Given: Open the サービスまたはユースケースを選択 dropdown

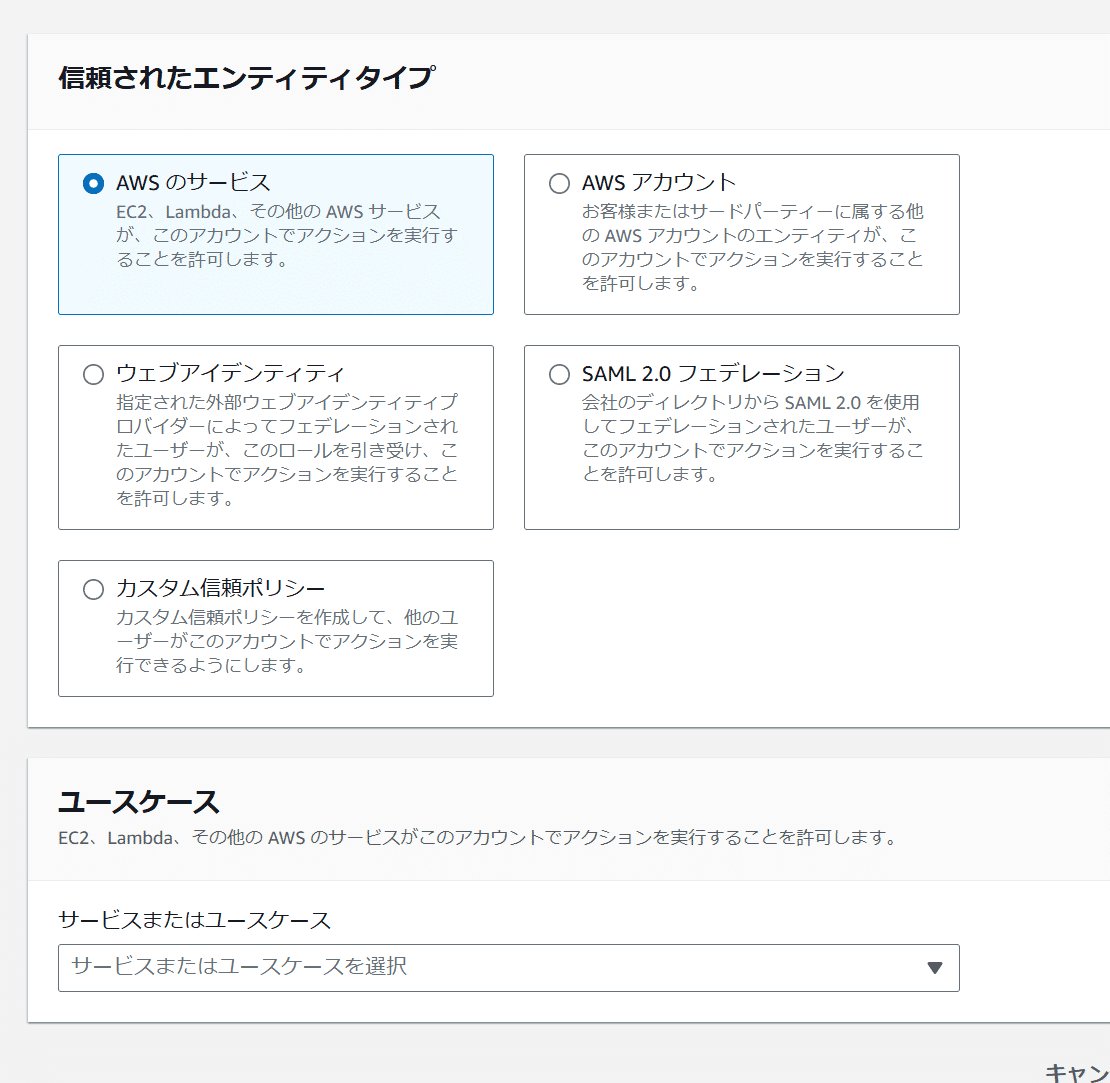Looking at the screenshot, I should [508, 968].
